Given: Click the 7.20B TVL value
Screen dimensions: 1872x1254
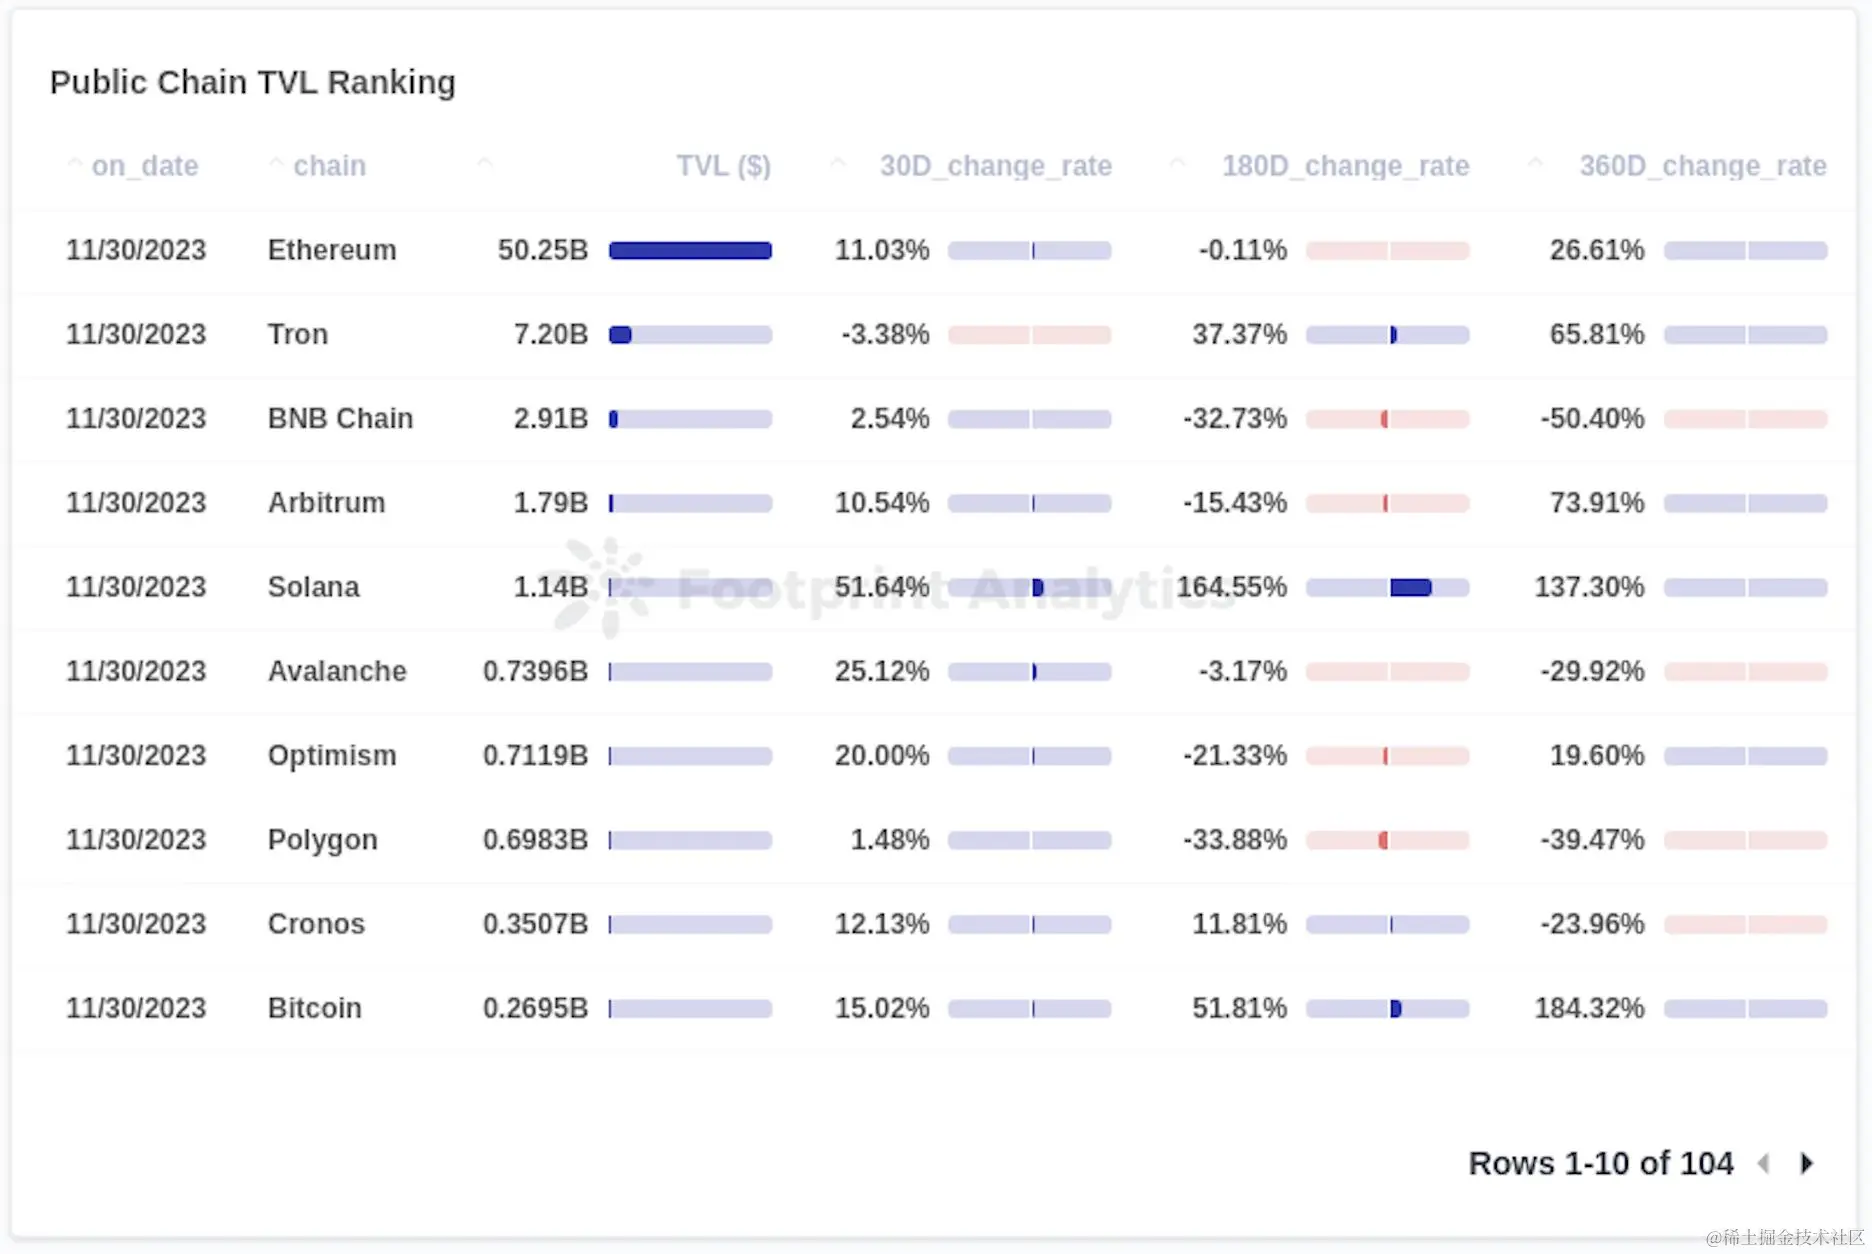Looking at the screenshot, I should click(550, 334).
